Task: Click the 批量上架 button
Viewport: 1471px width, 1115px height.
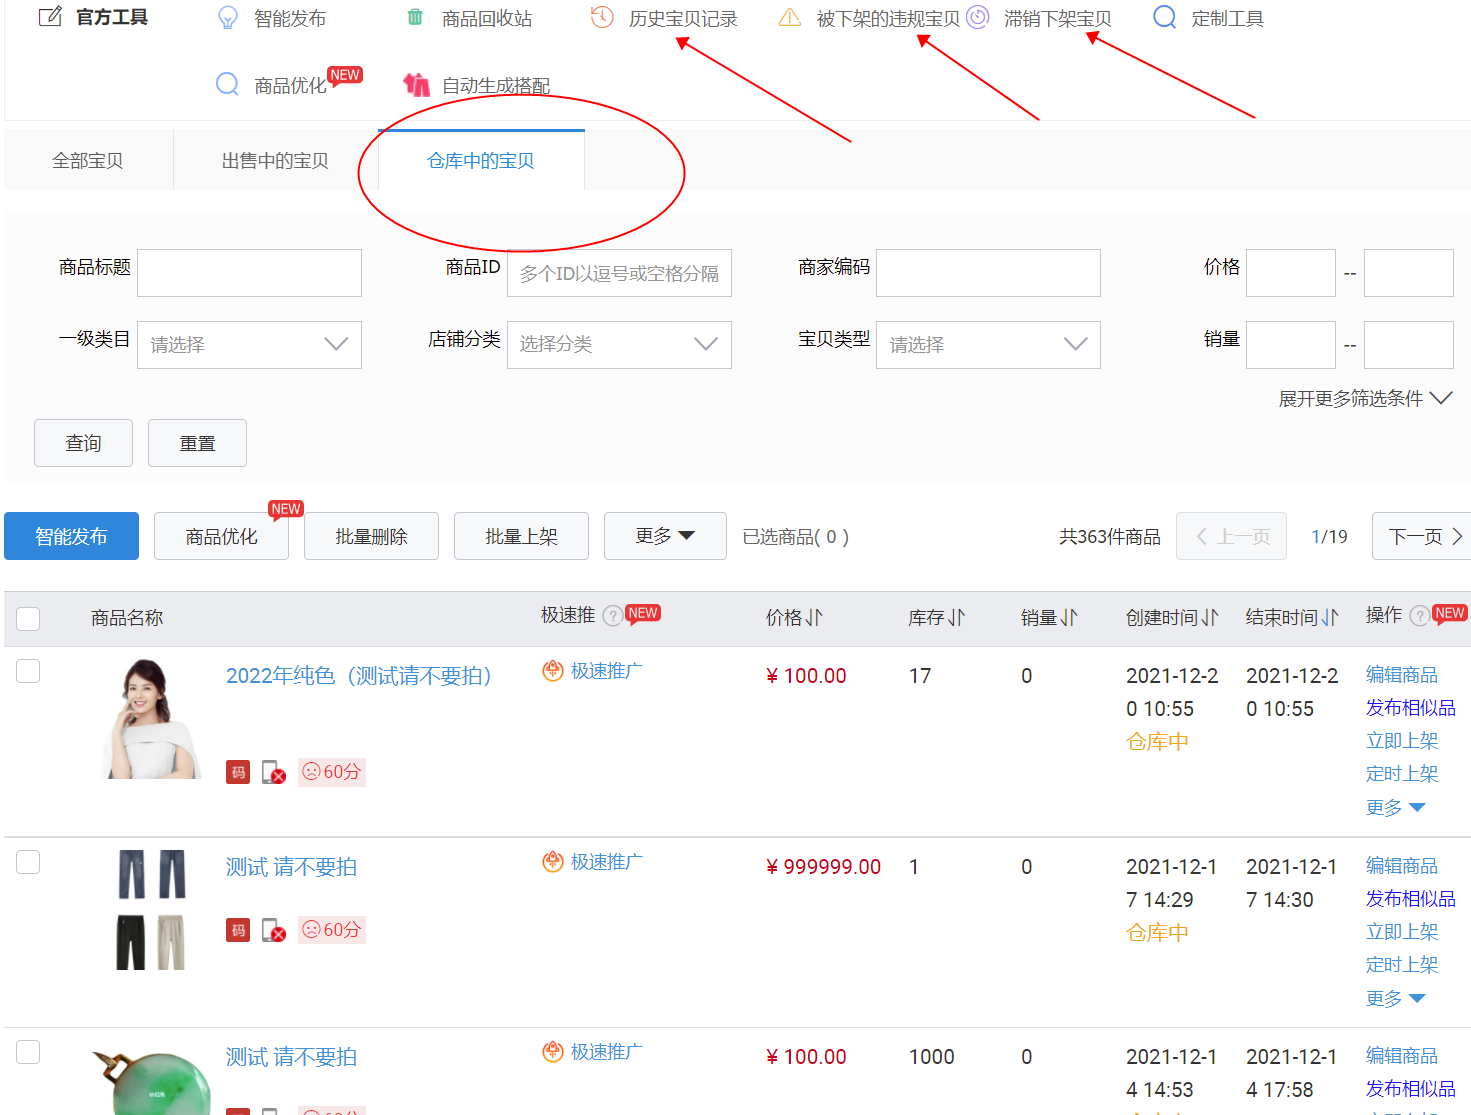Action: click(x=521, y=537)
